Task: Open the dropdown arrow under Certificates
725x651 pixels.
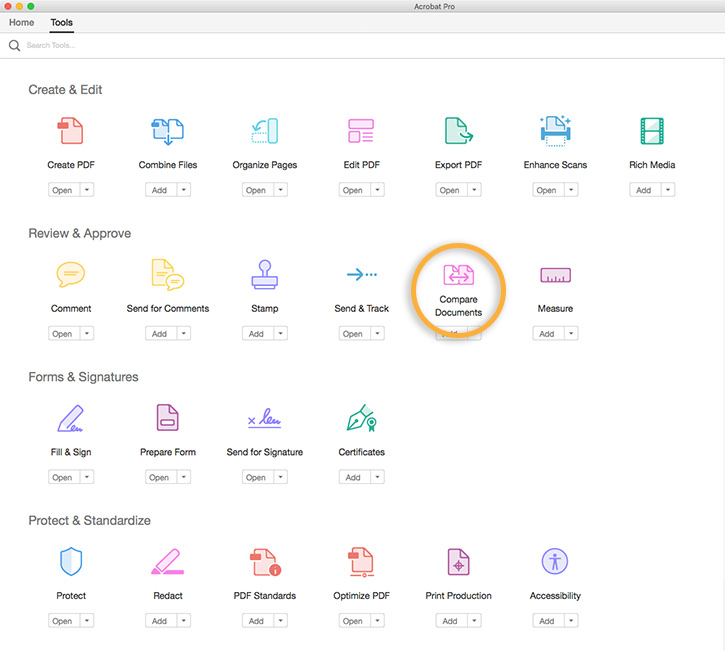Action: [378, 477]
